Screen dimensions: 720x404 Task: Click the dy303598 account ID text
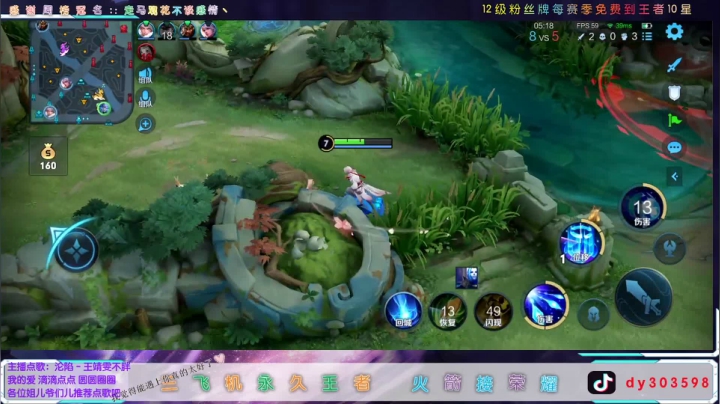(x=667, y=383)
